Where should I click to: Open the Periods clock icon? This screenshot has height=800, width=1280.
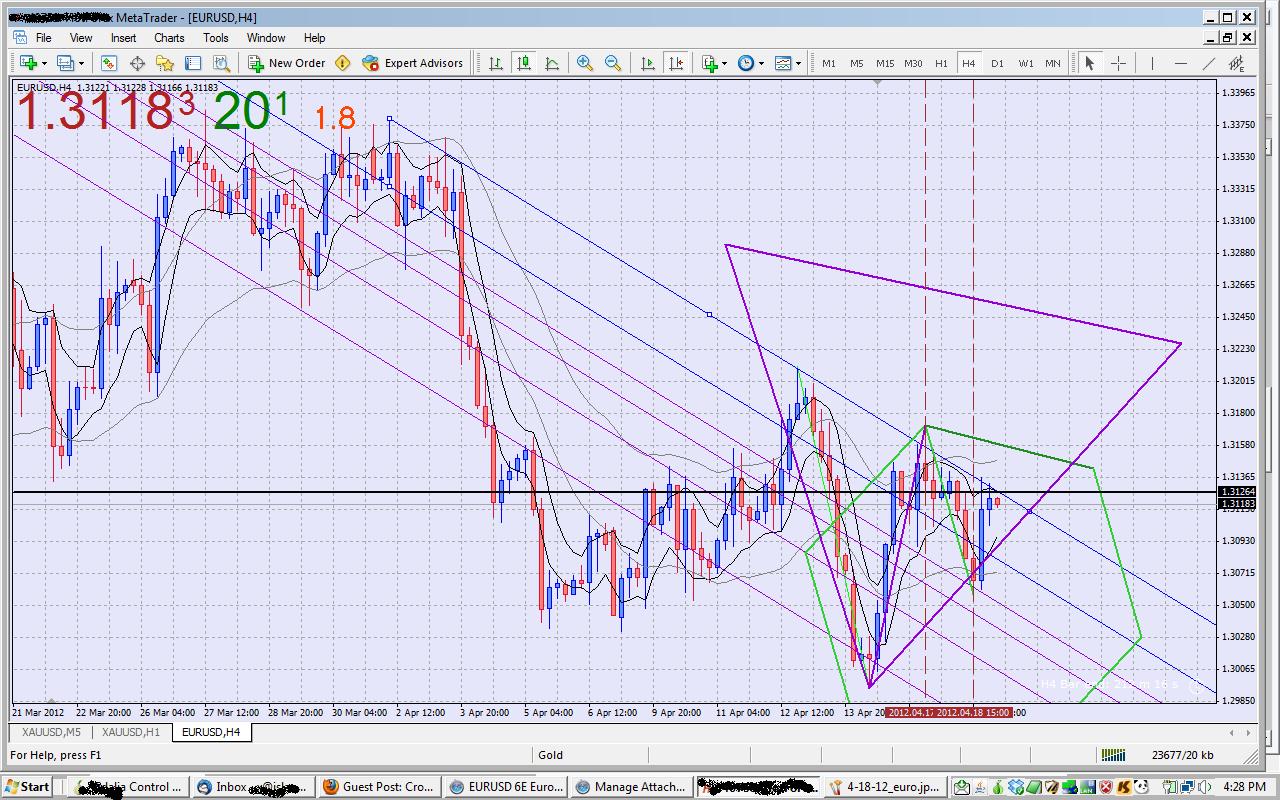click(x=746, y=63)
